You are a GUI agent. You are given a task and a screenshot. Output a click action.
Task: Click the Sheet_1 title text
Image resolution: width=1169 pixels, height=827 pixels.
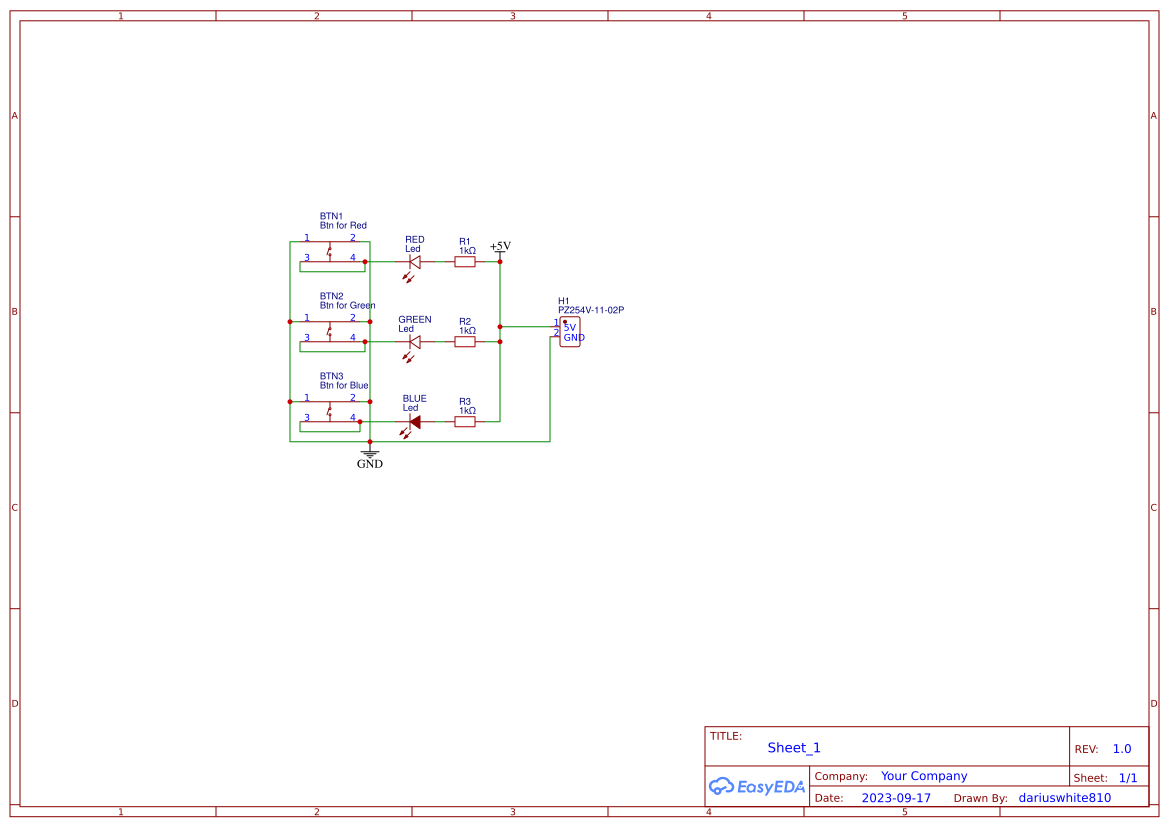tap(793, 747)
